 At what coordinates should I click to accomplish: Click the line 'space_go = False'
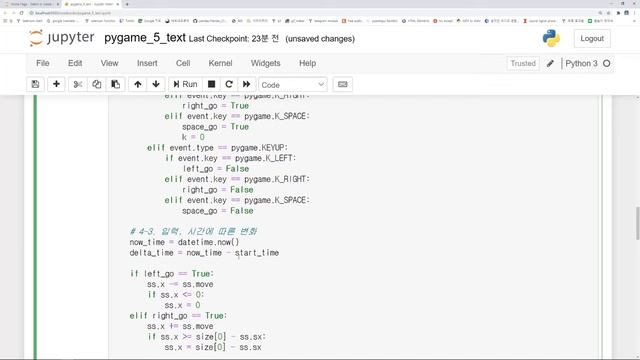[218, 211]
